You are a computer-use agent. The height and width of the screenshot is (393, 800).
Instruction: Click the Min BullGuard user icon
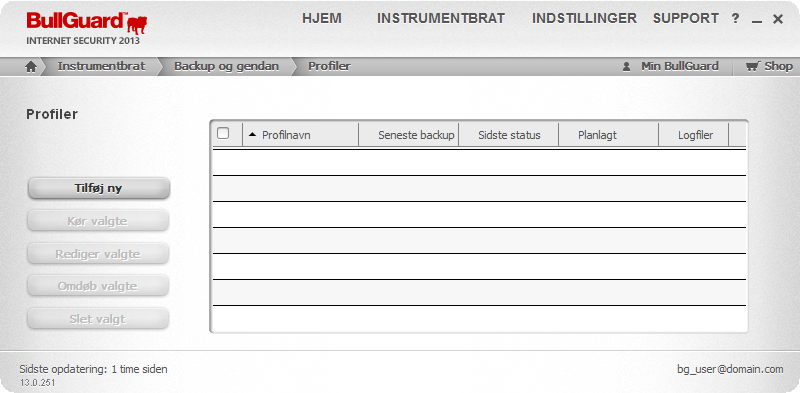tap(627, 67)
